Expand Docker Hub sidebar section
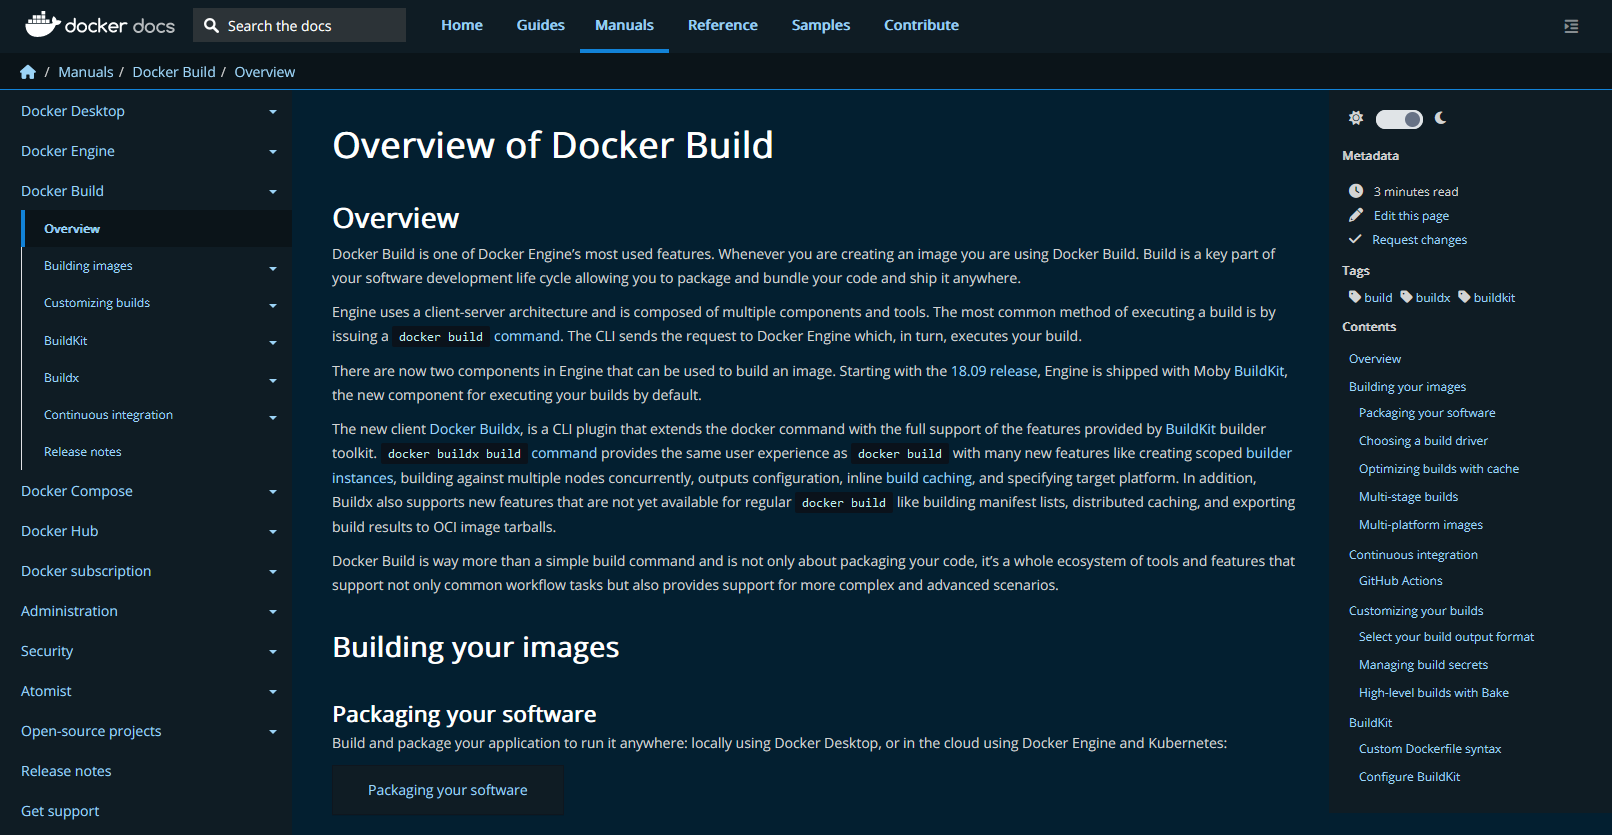The width and height of the screenshot is (1612, 835). click(x=272, y=532)
